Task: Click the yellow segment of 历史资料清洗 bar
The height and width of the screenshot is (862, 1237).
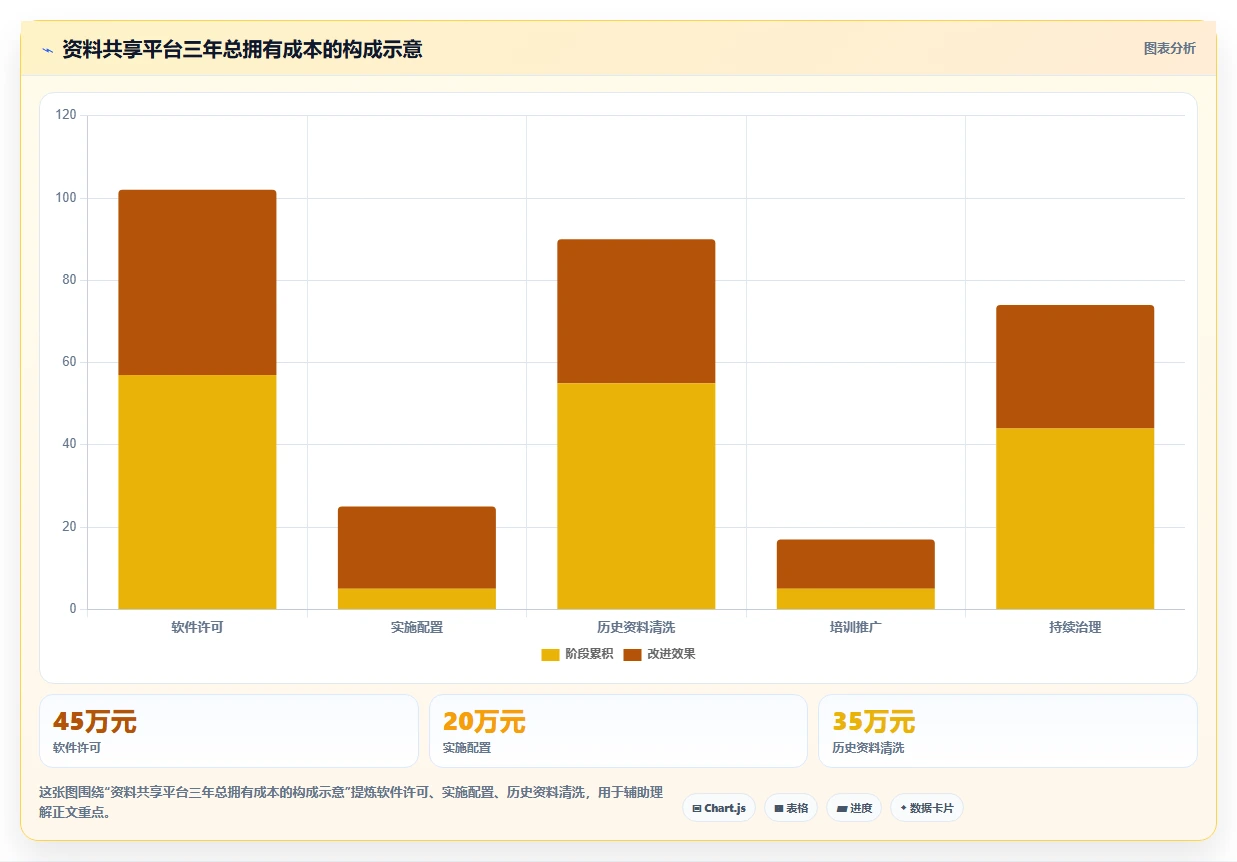Action: pyautogui.click(x=636, y=496)
